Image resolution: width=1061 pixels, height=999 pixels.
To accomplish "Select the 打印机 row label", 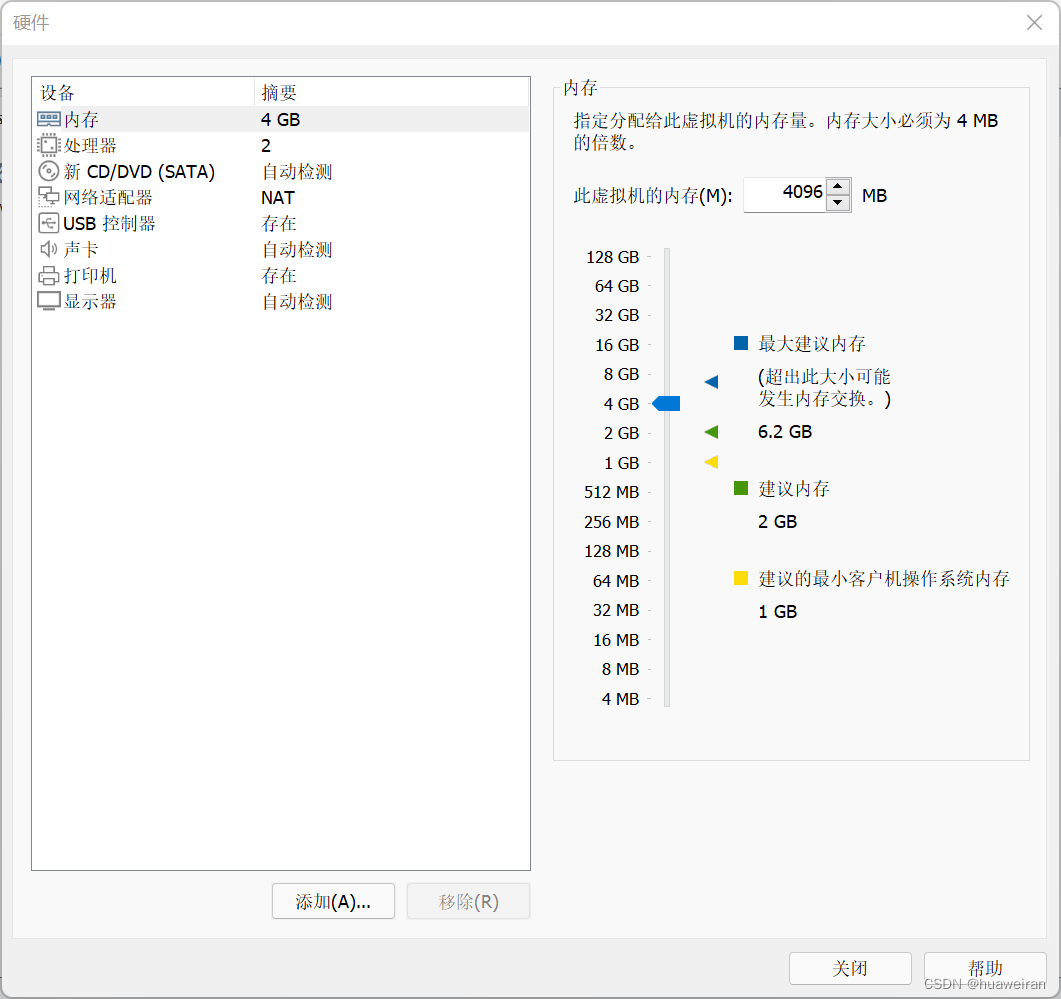I will [x=90, y=275].
